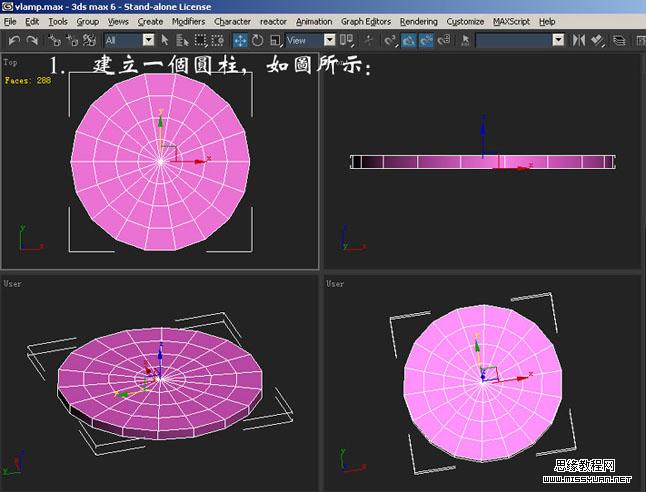Expand the View coordinate system dropdown
646x492 pixels.
(330, 40)
